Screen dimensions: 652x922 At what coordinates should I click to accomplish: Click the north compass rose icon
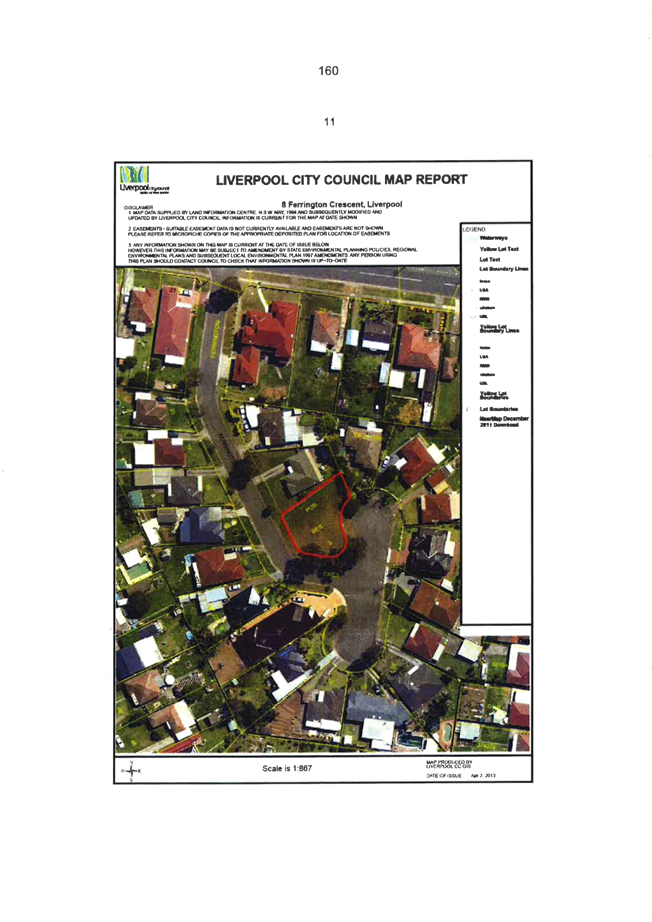[131, 770]
